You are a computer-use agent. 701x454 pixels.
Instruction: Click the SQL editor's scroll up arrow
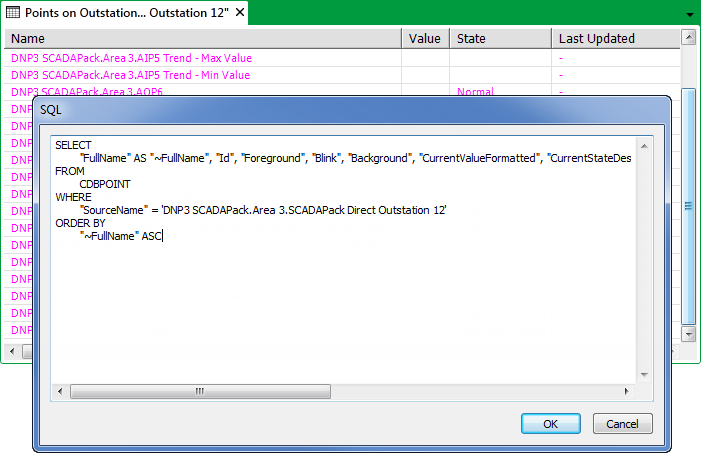tap(644, 146)
